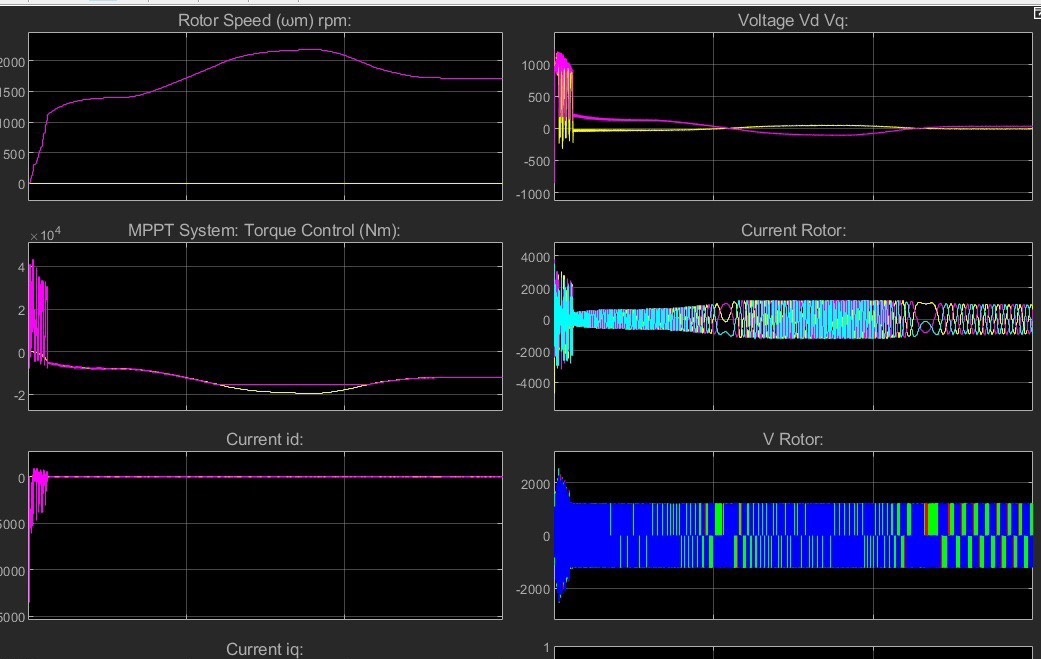Image resolution: width=1041 pixels, height=659 pixels.
Task: Click the 0 tick on Rotor Speed axis
Action: coord(21,184)
